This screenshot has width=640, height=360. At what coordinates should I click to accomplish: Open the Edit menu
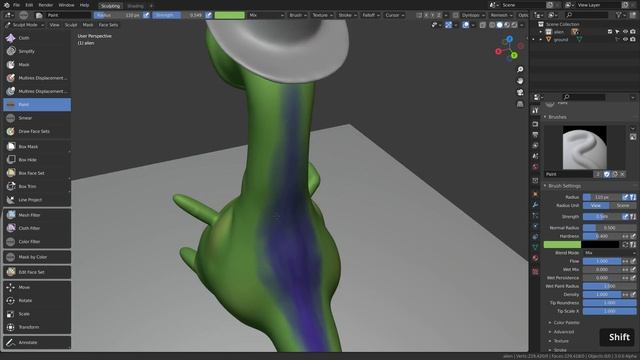click(x=29, y=5)
